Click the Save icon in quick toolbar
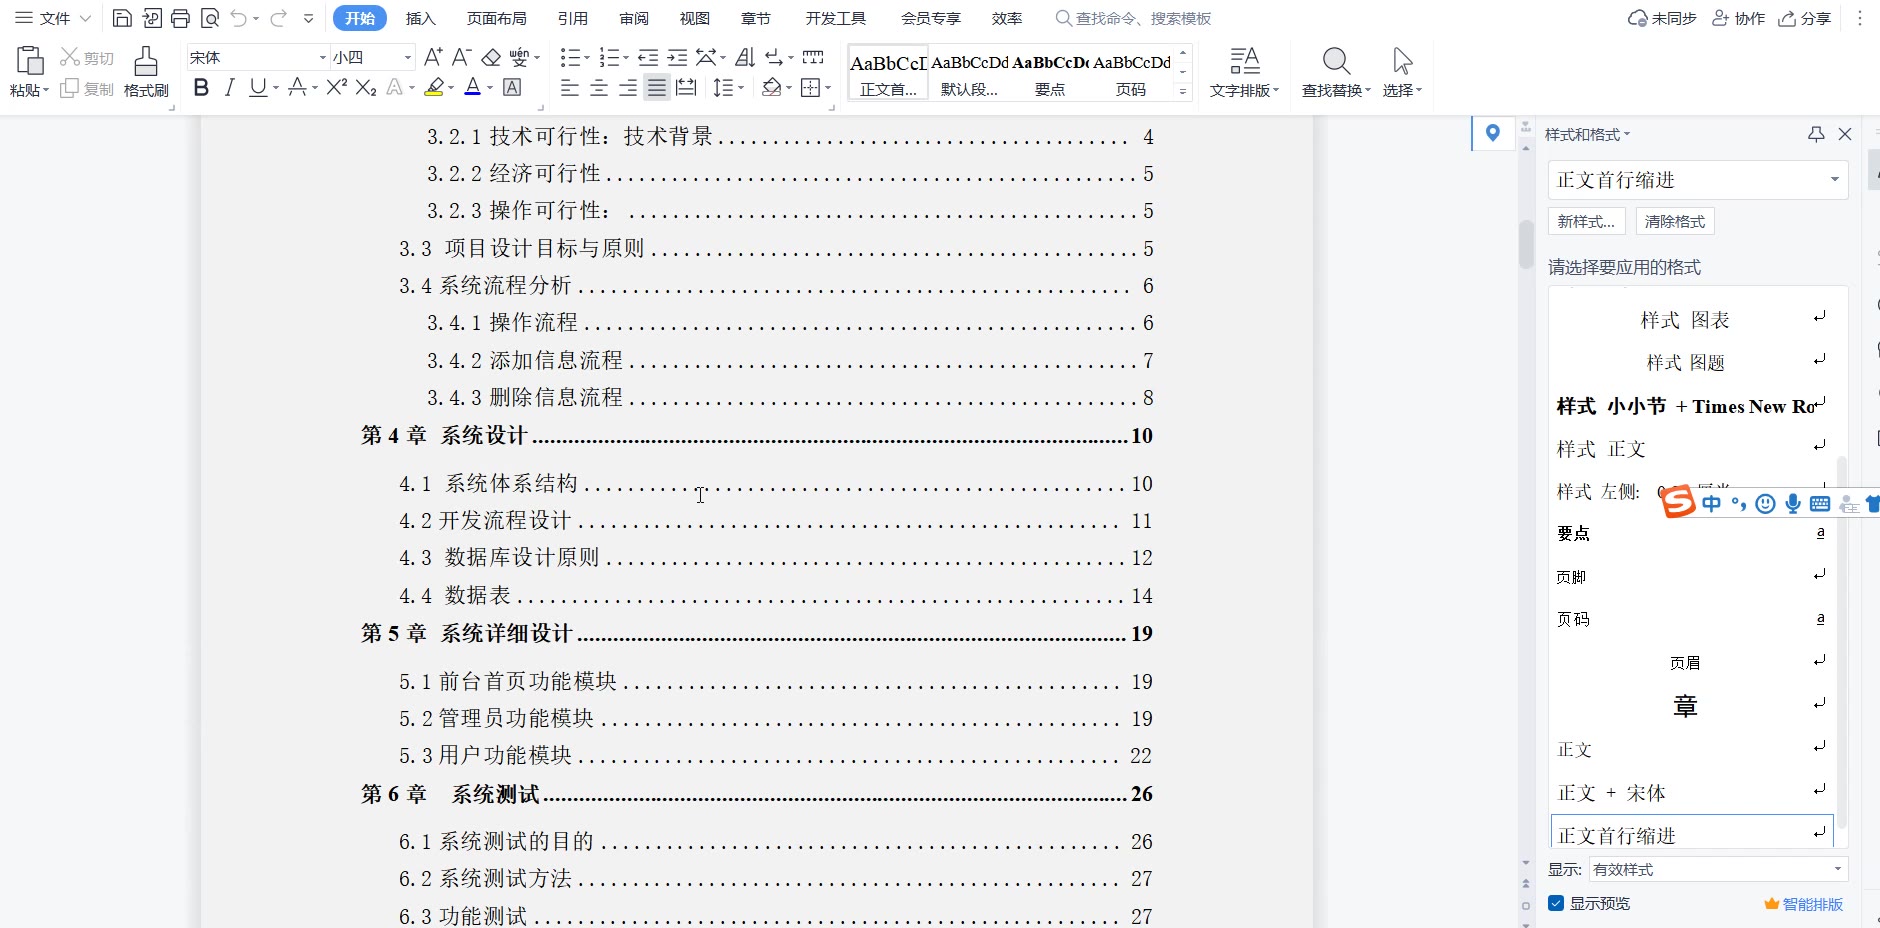This screenshot has height=928, width=1880. click(122, 18)
